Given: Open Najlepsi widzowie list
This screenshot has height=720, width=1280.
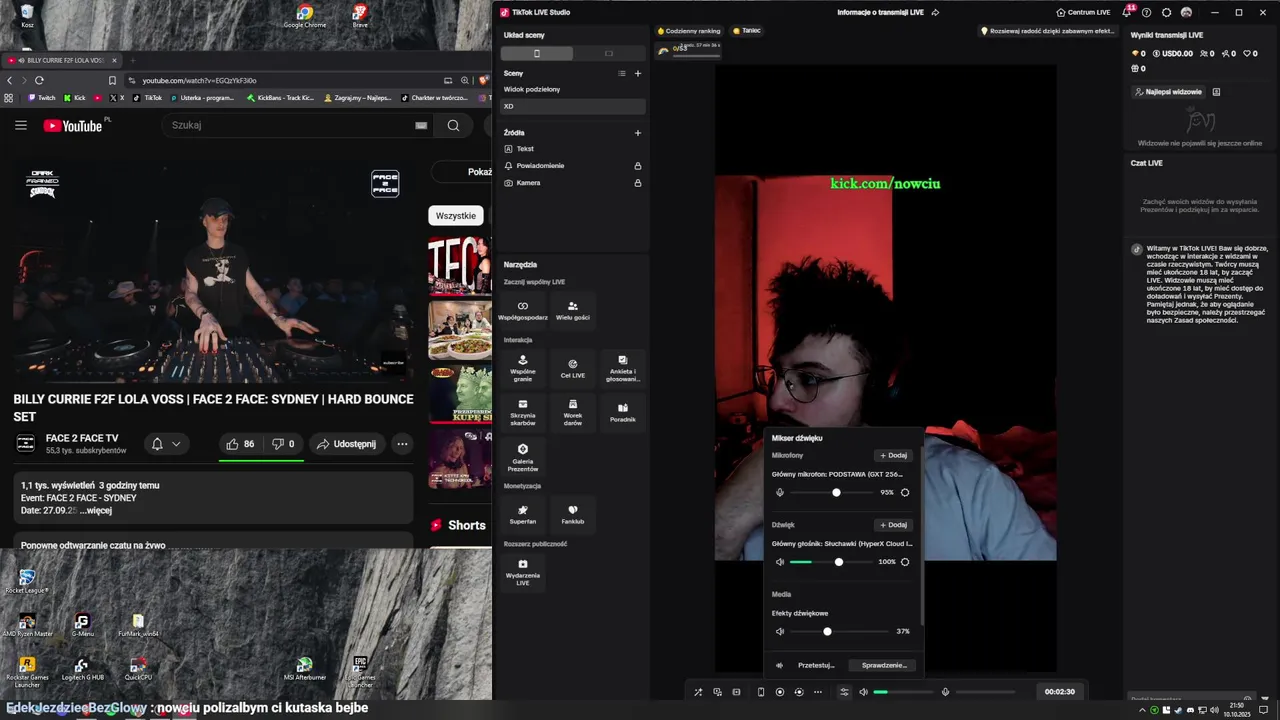Looking at the screenshot, I should coord(1168,92).
